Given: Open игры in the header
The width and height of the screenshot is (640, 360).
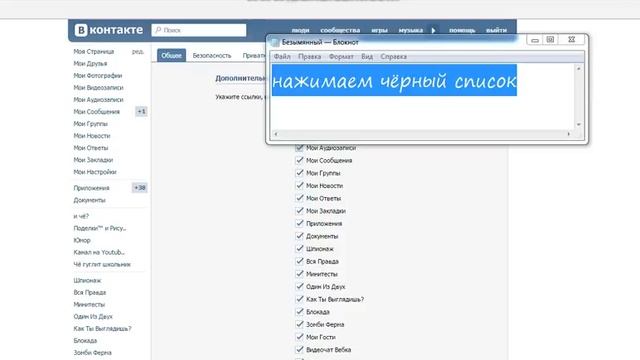Looking at the screenshot, I should [x=379, y=30].
